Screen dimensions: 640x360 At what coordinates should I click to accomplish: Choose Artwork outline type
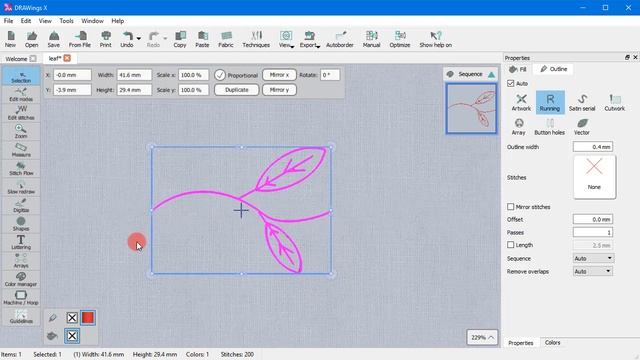[521, 102]
